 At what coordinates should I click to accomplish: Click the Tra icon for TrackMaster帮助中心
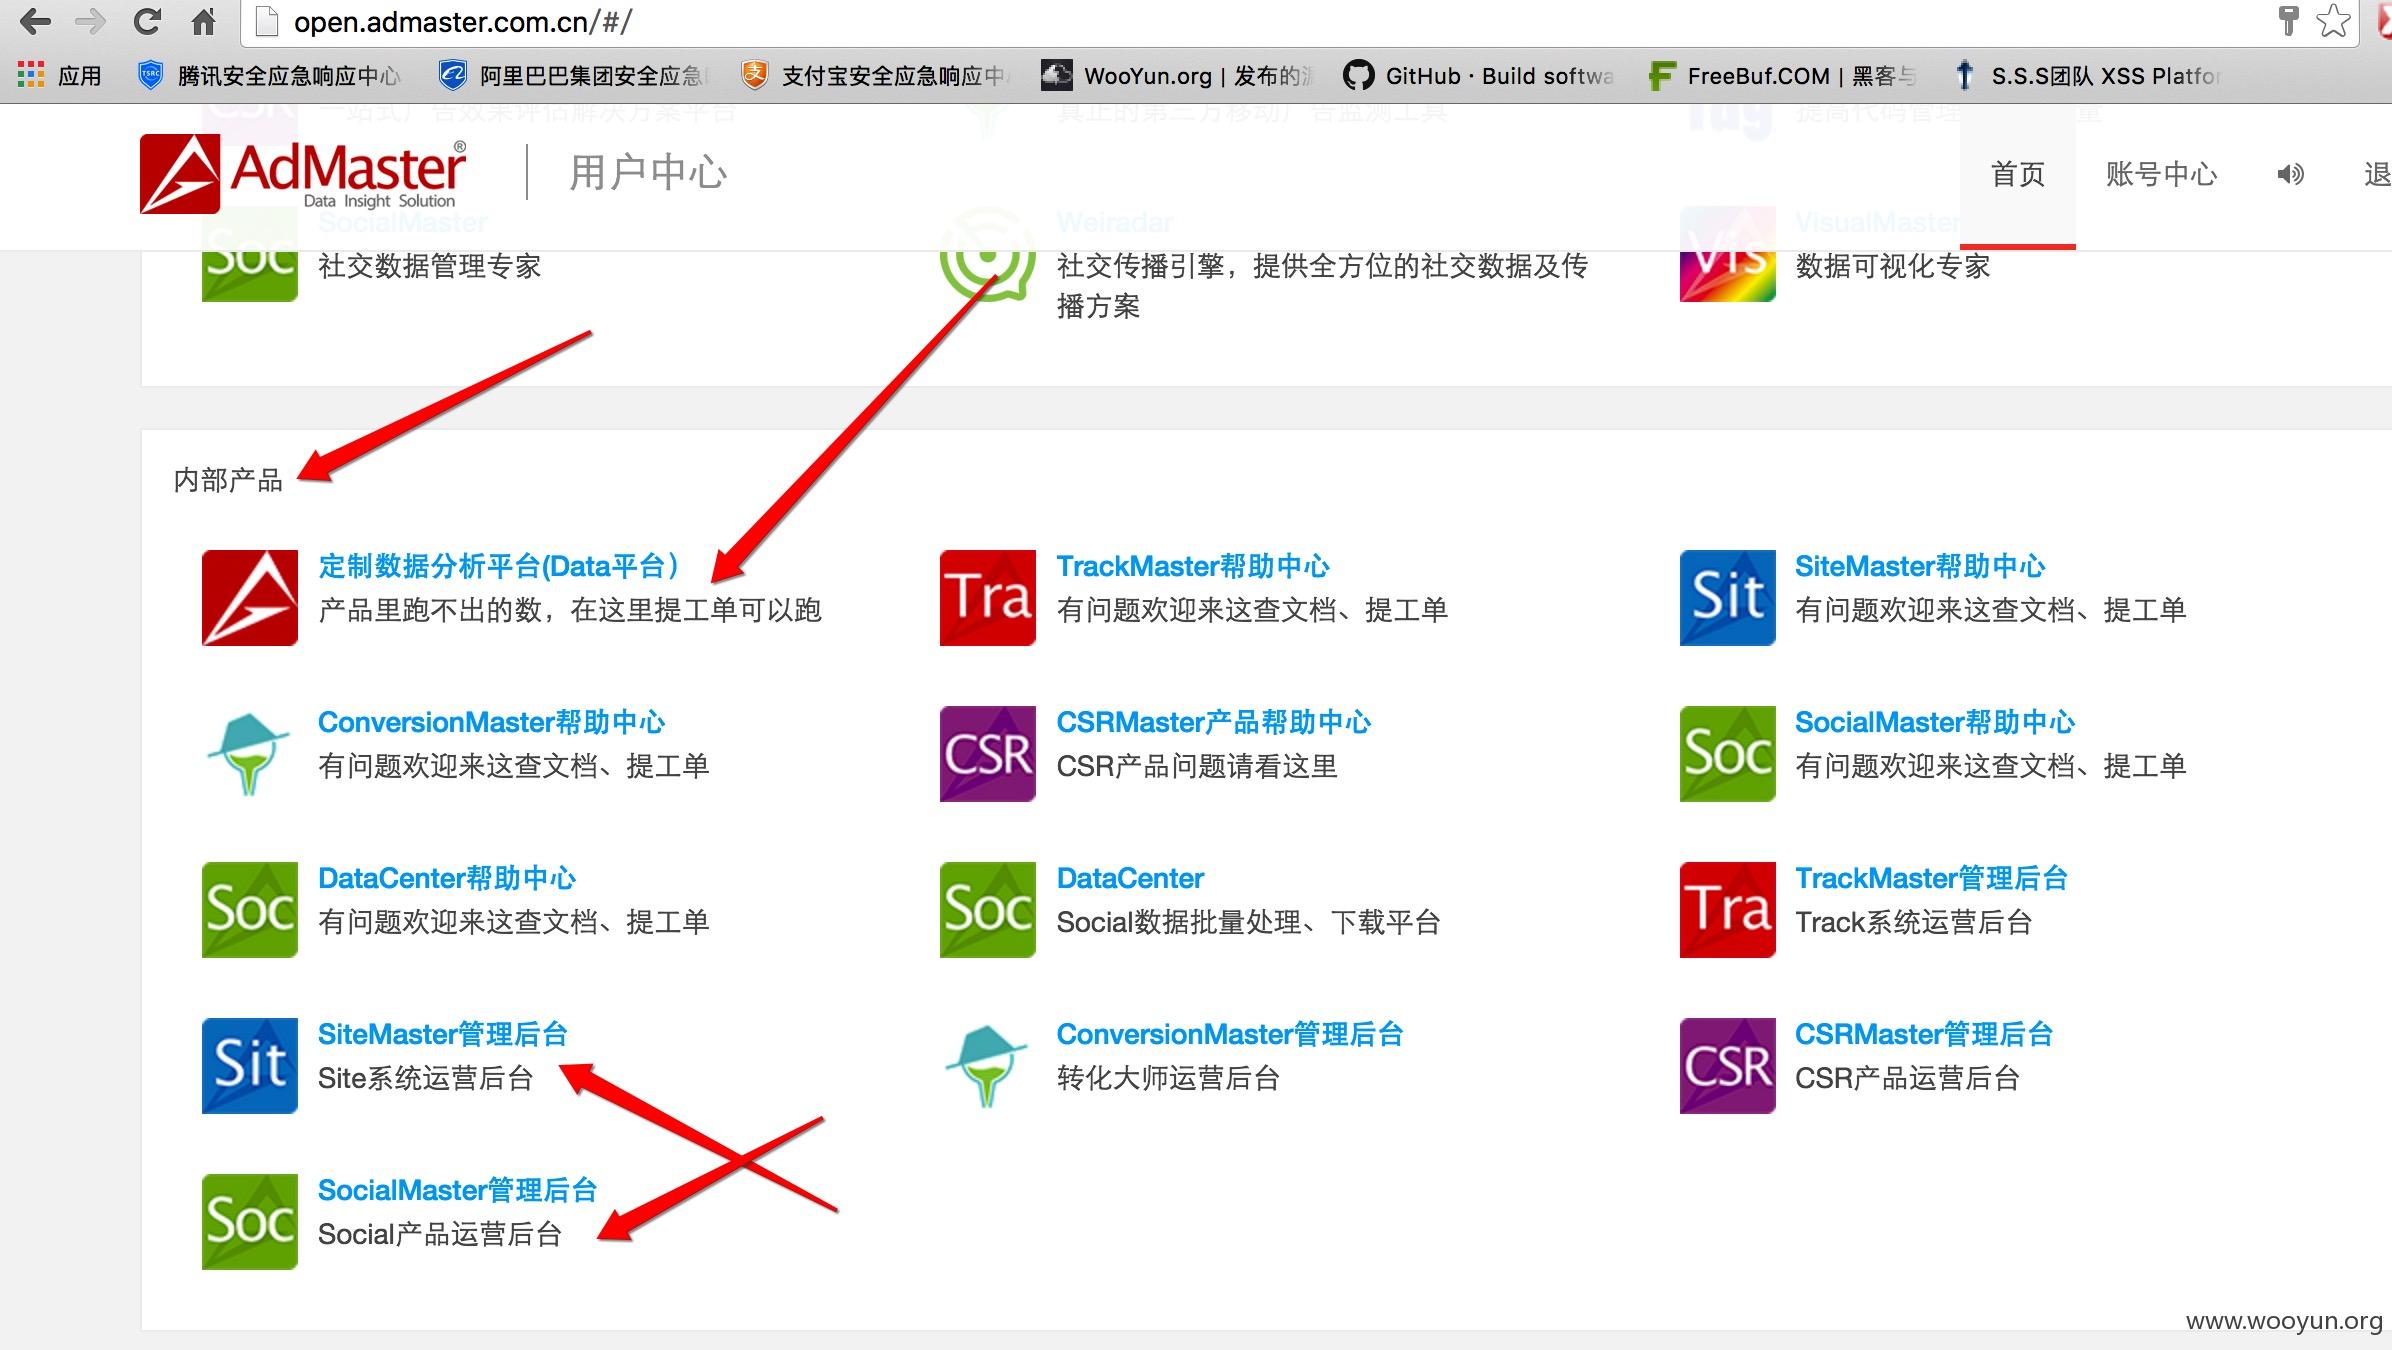[x=988, y=598]
